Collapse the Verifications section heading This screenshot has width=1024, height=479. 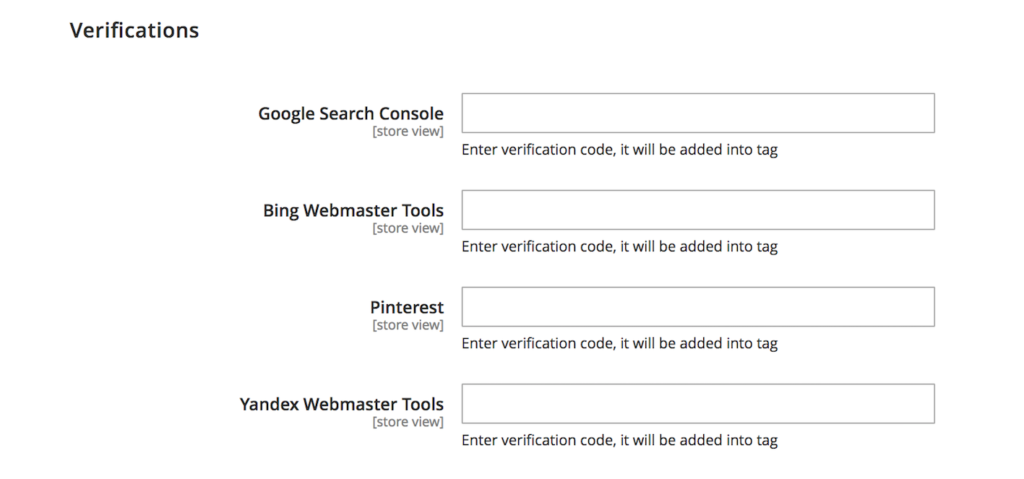point(134,30)
